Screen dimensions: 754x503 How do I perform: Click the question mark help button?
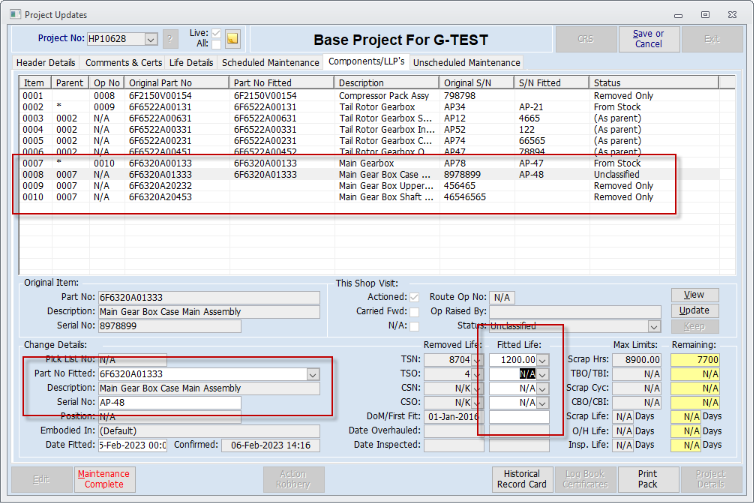[170, 39]
